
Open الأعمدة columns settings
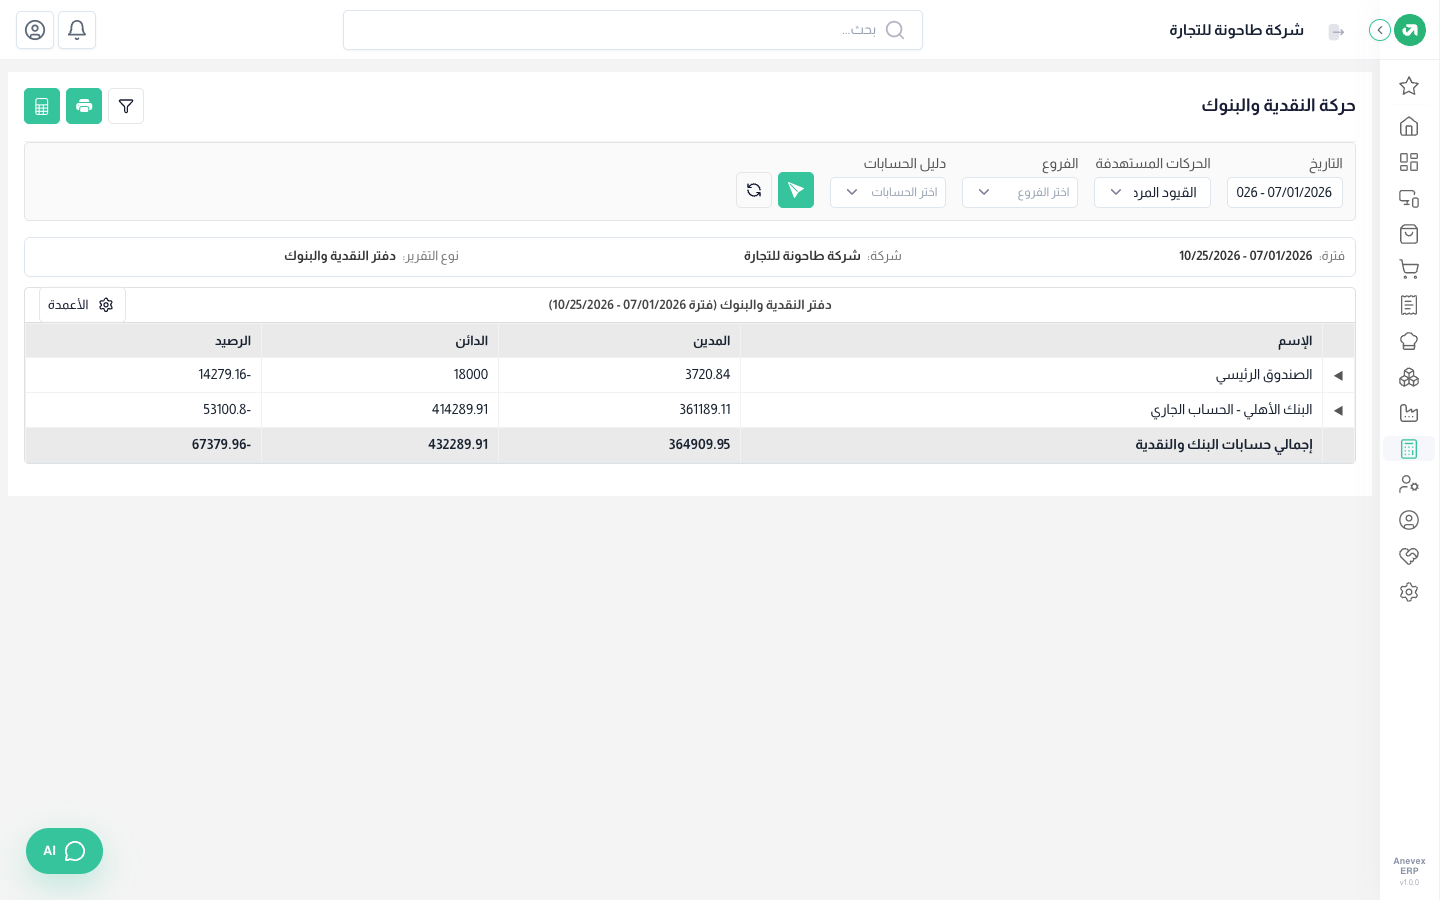coord(82,305)
